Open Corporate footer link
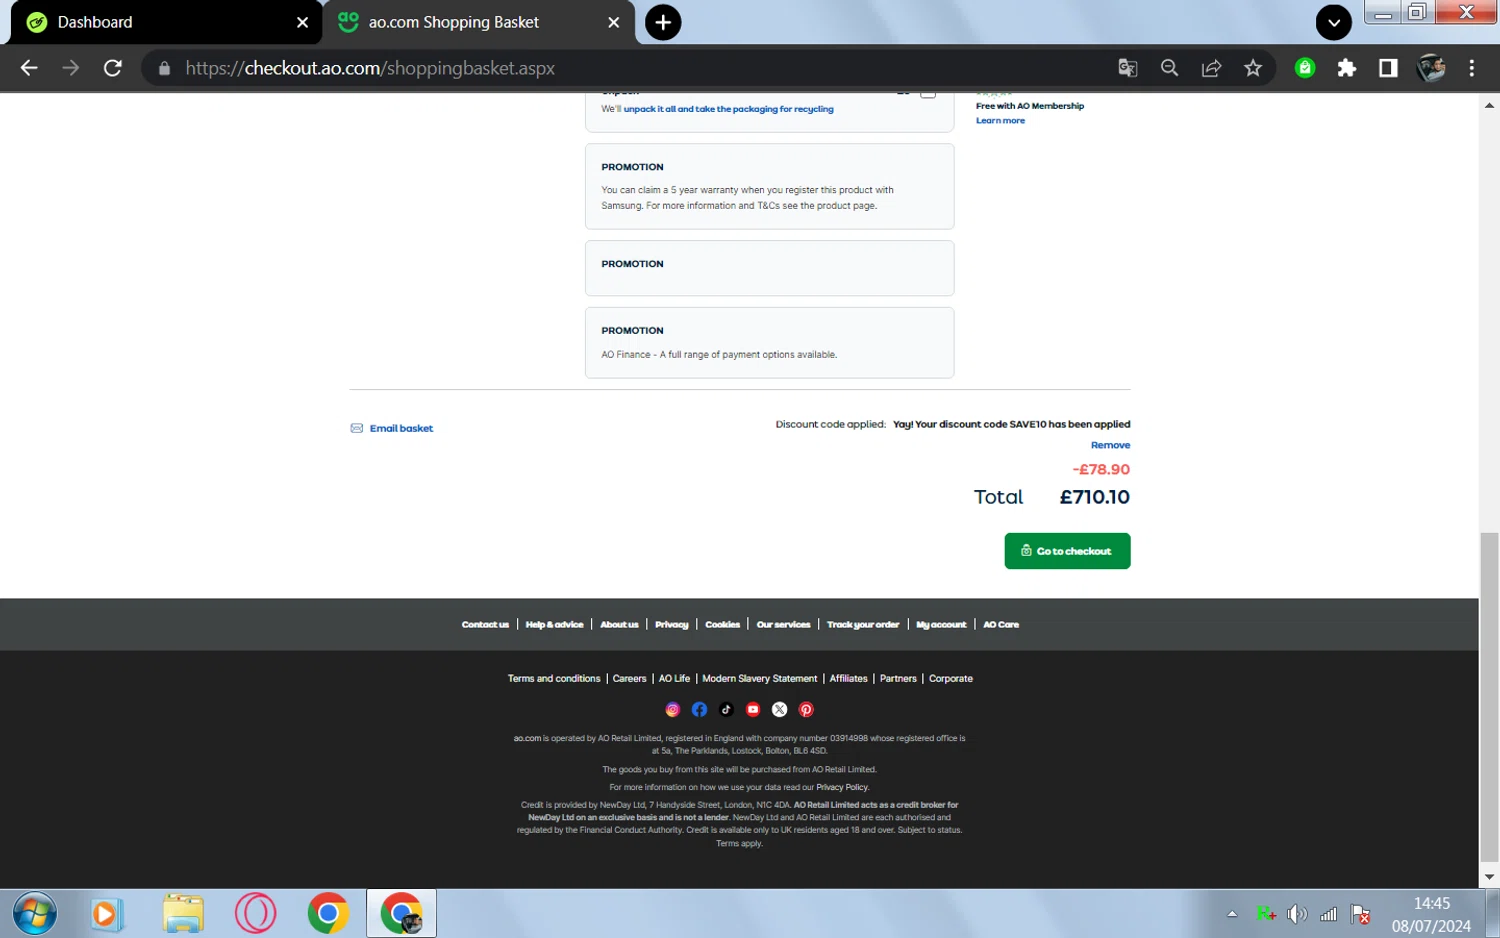This screenshot has height=938, width=1500. [x=950, y=679]
